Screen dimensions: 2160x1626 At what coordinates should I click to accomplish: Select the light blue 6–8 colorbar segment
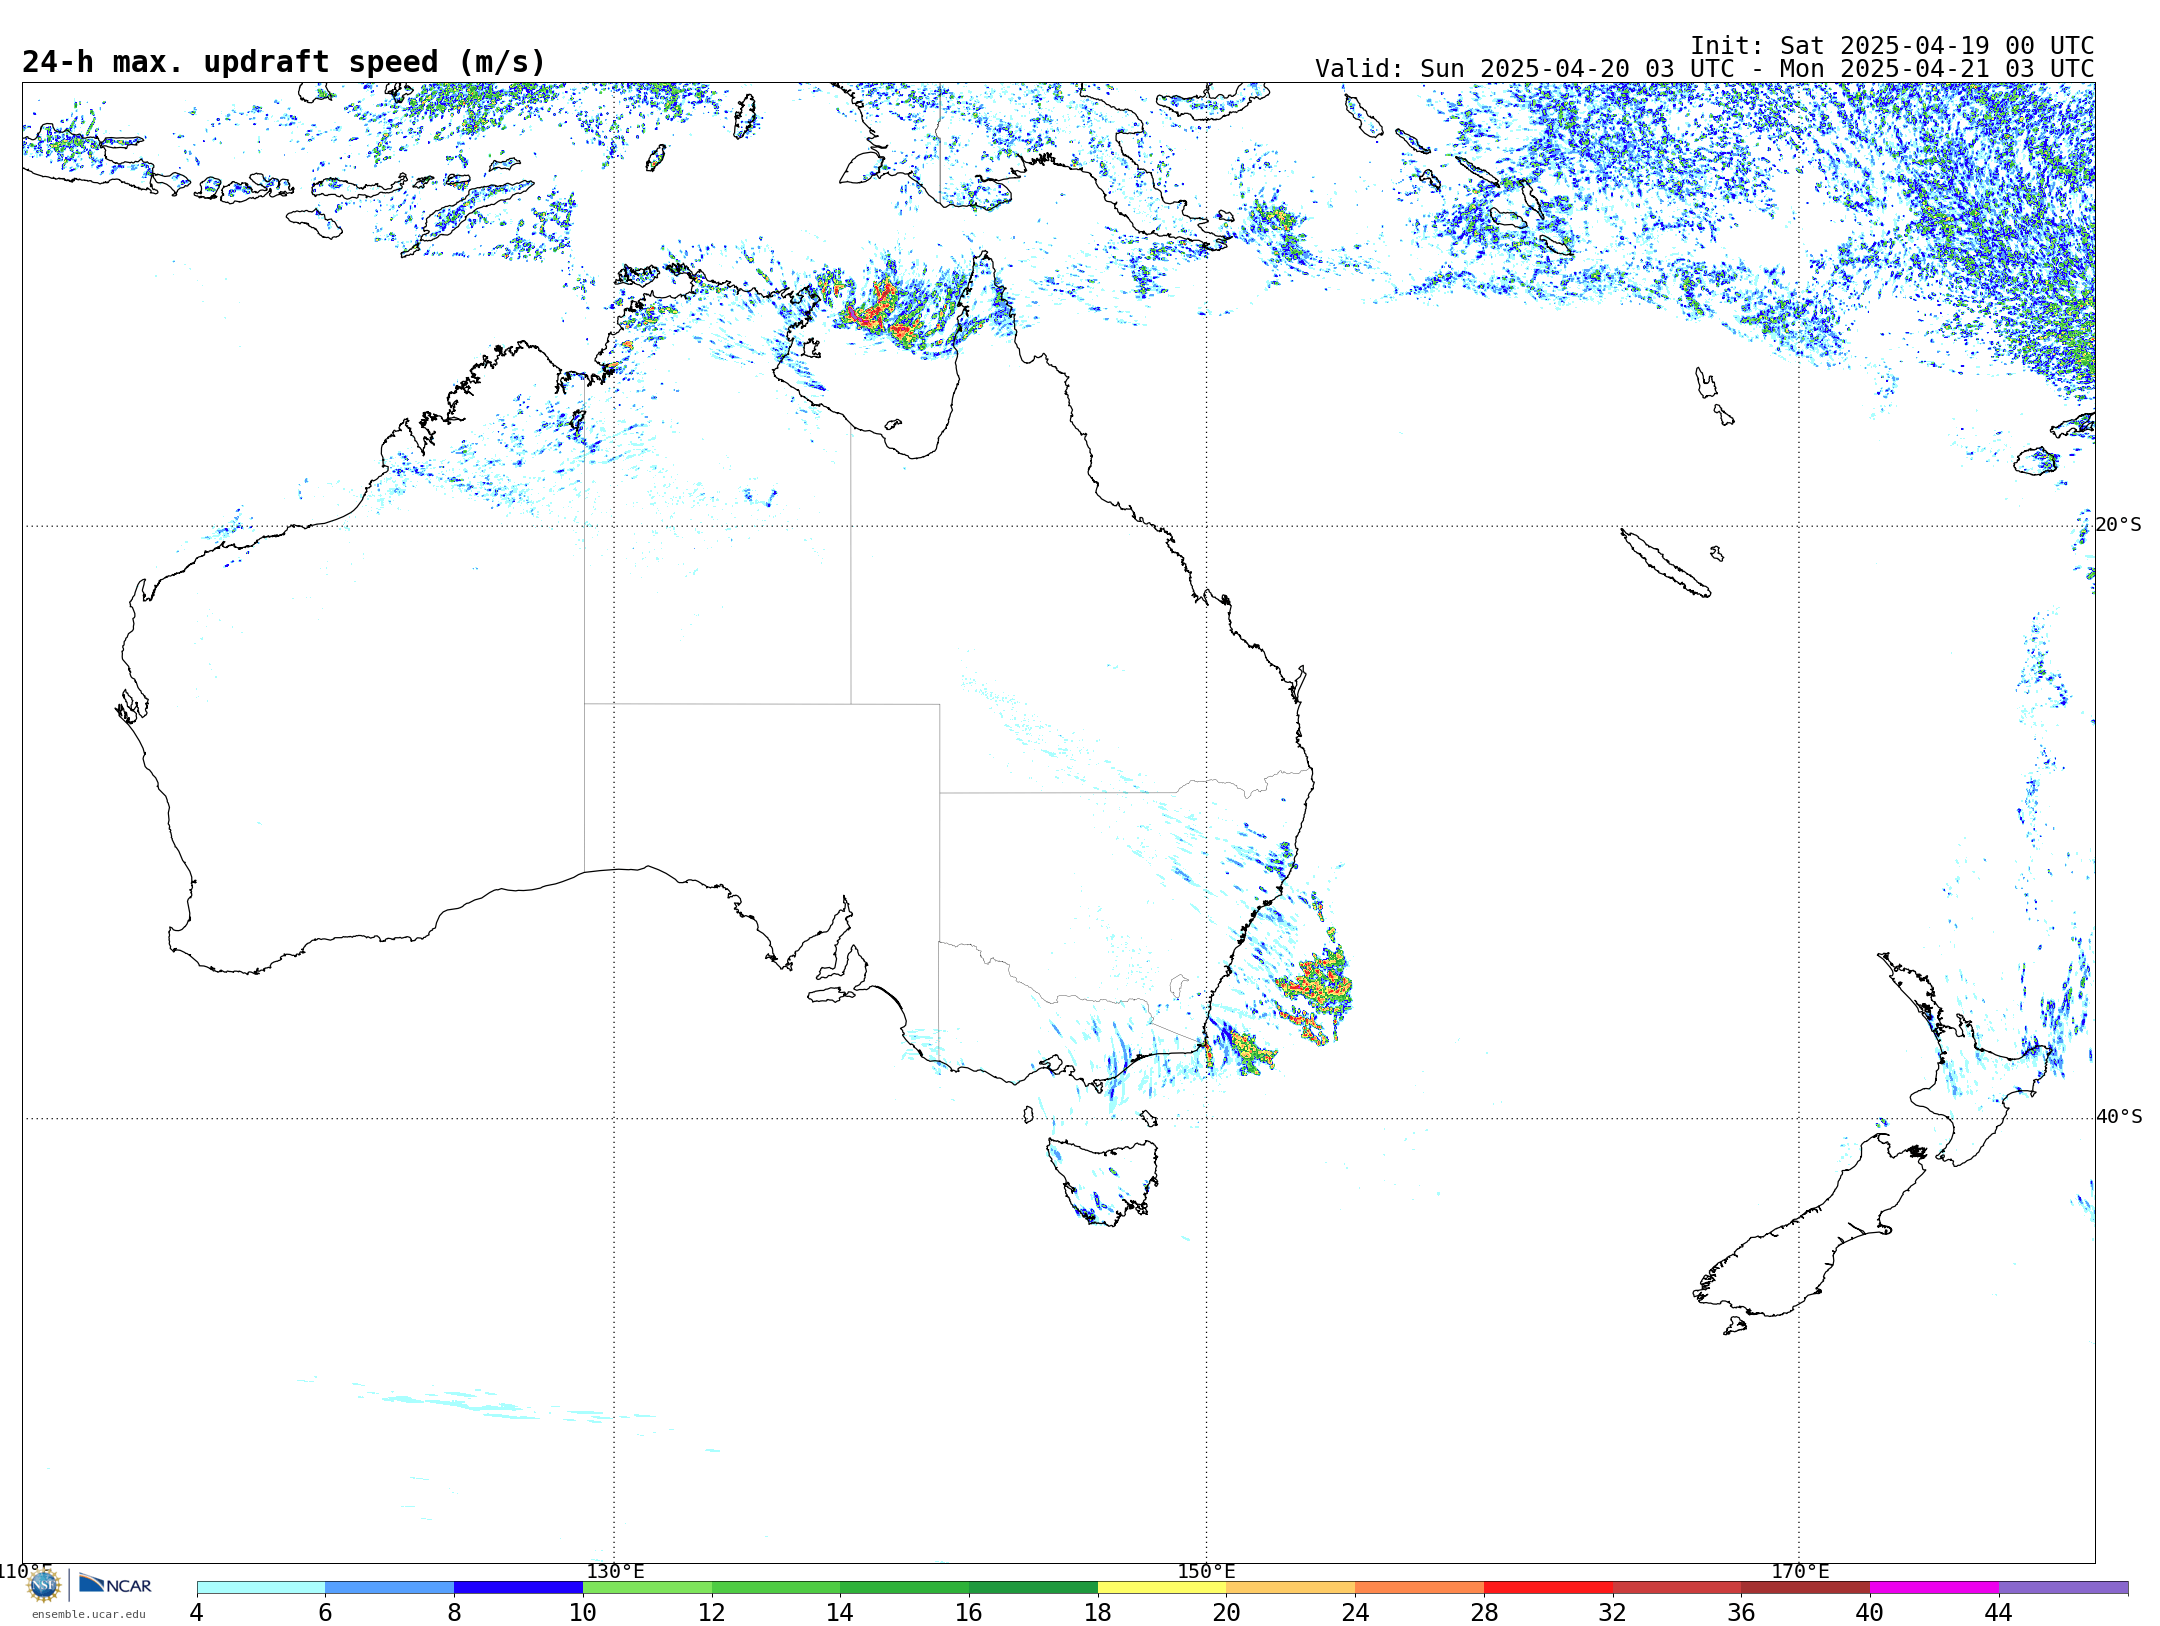[390, 1588]
